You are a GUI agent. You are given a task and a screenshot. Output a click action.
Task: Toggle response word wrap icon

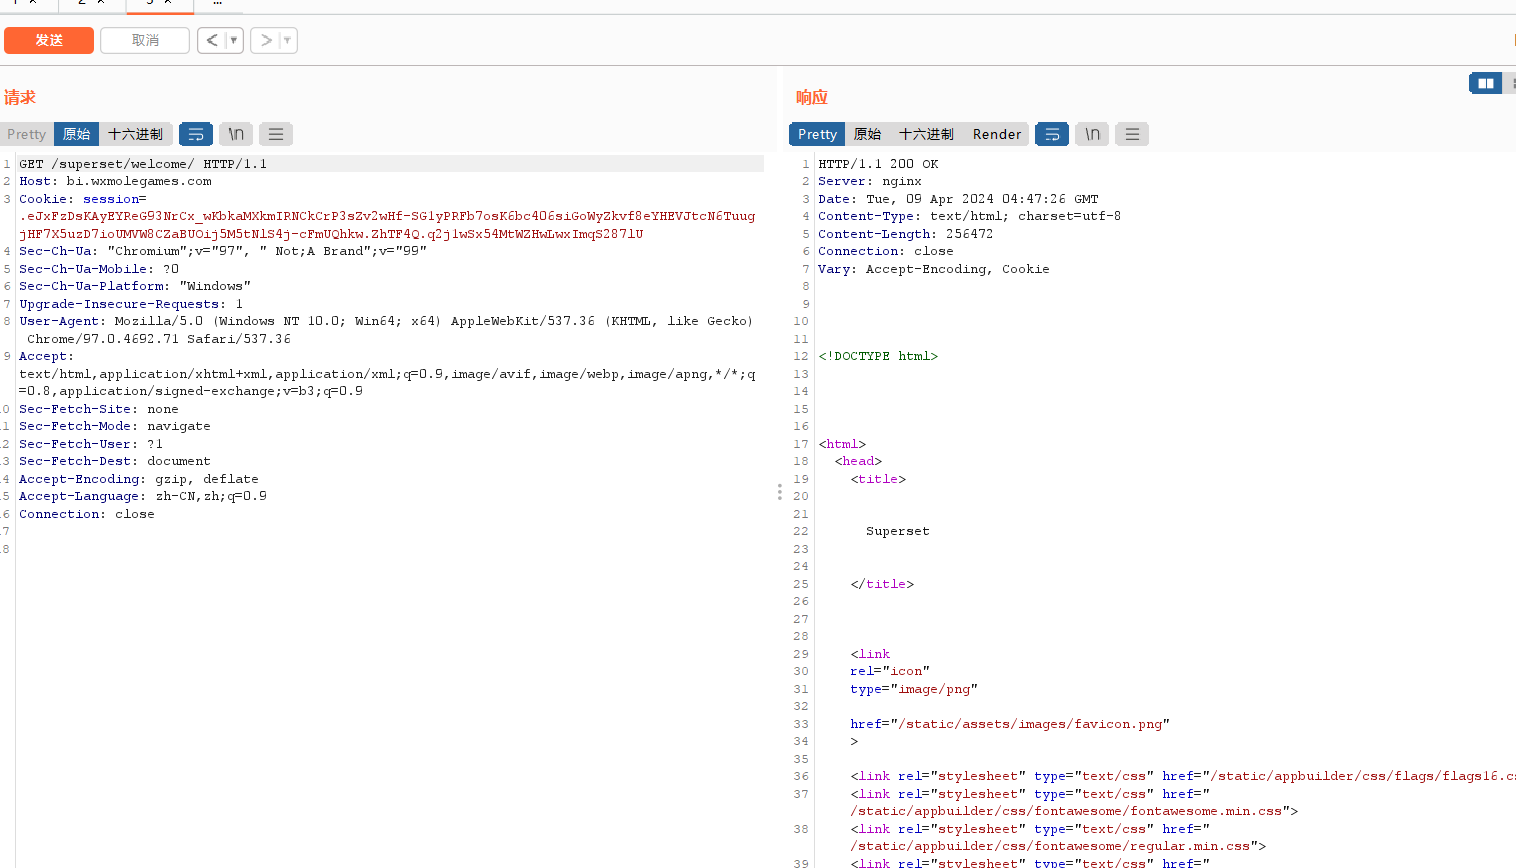pos(1052,134)
